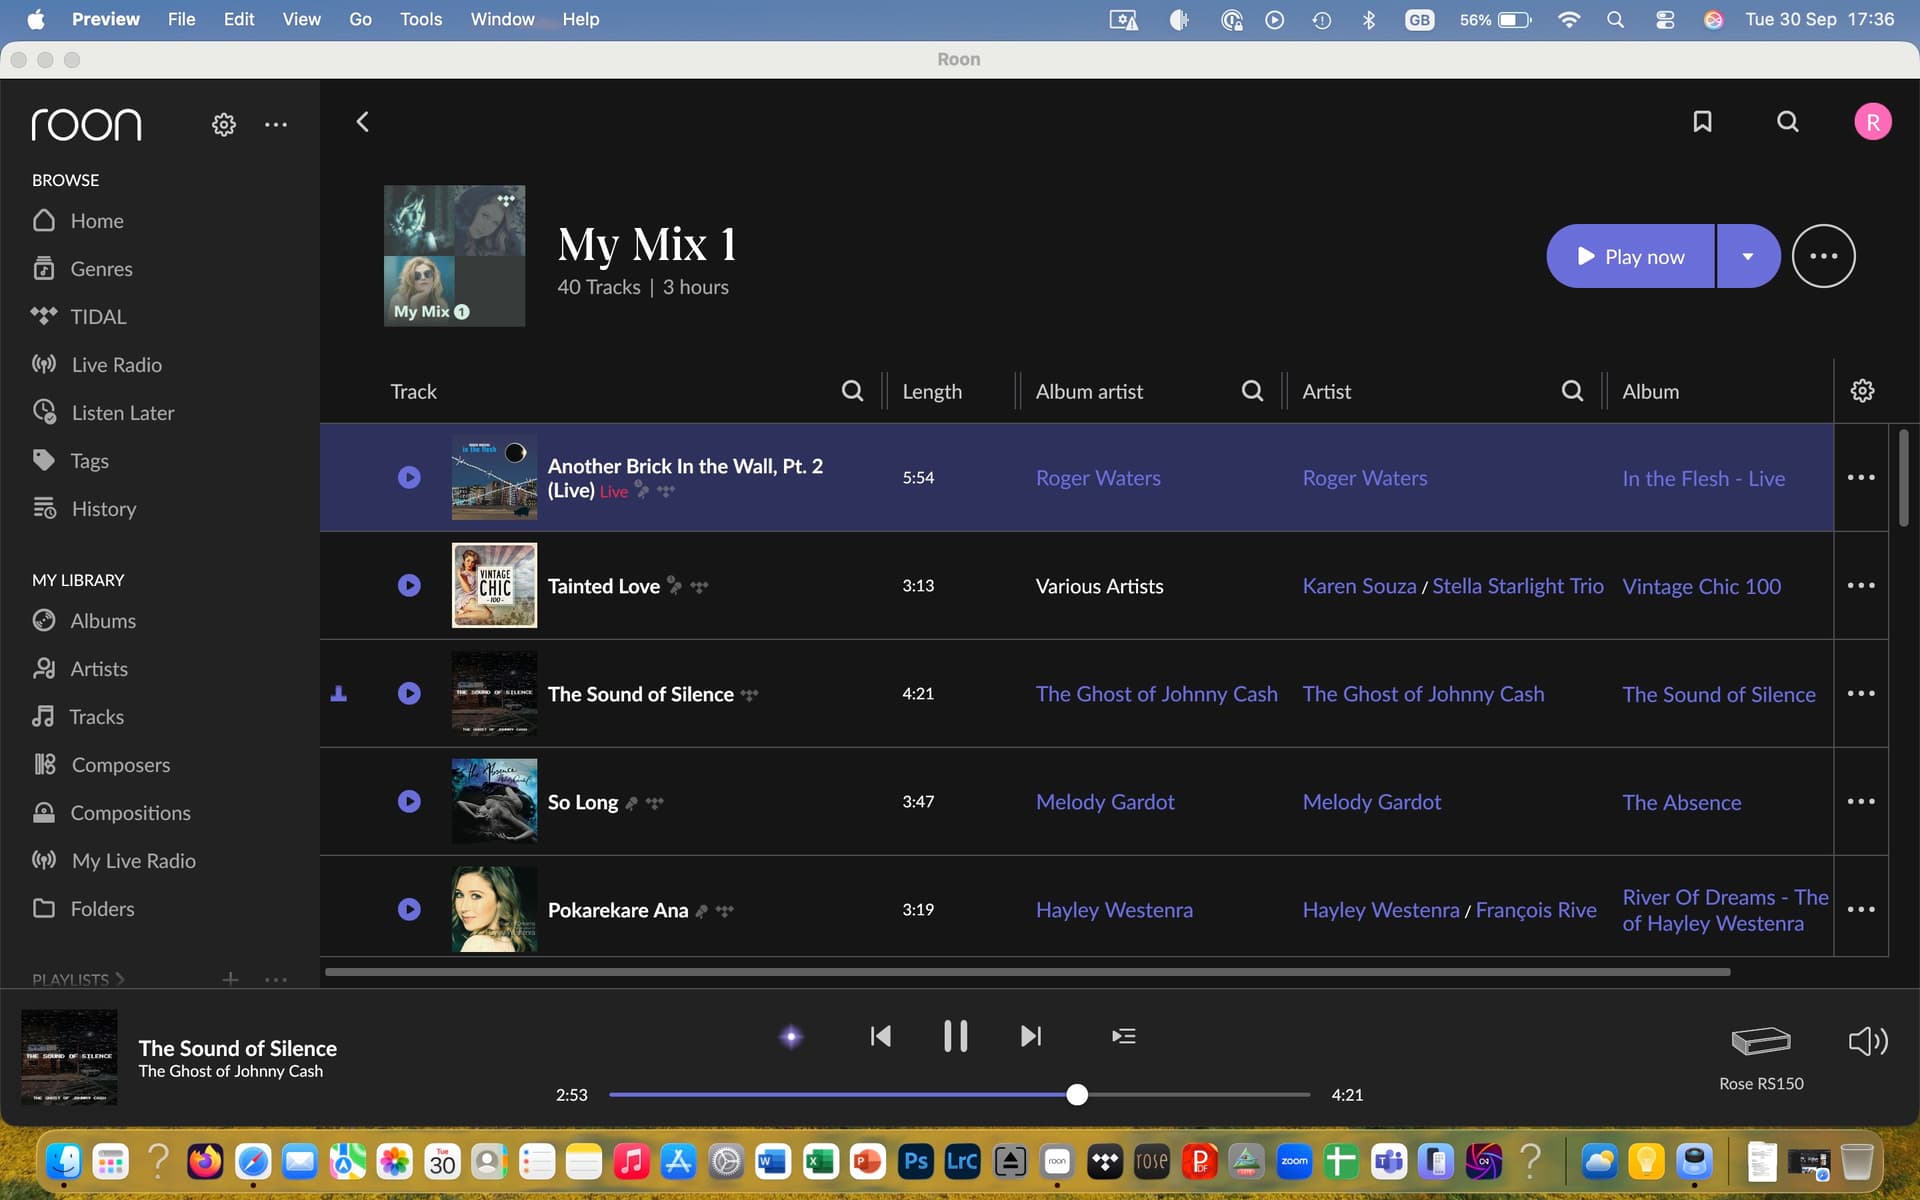Open the play queue icon
1920x1200 pixels.
tap(1123, 1036)
